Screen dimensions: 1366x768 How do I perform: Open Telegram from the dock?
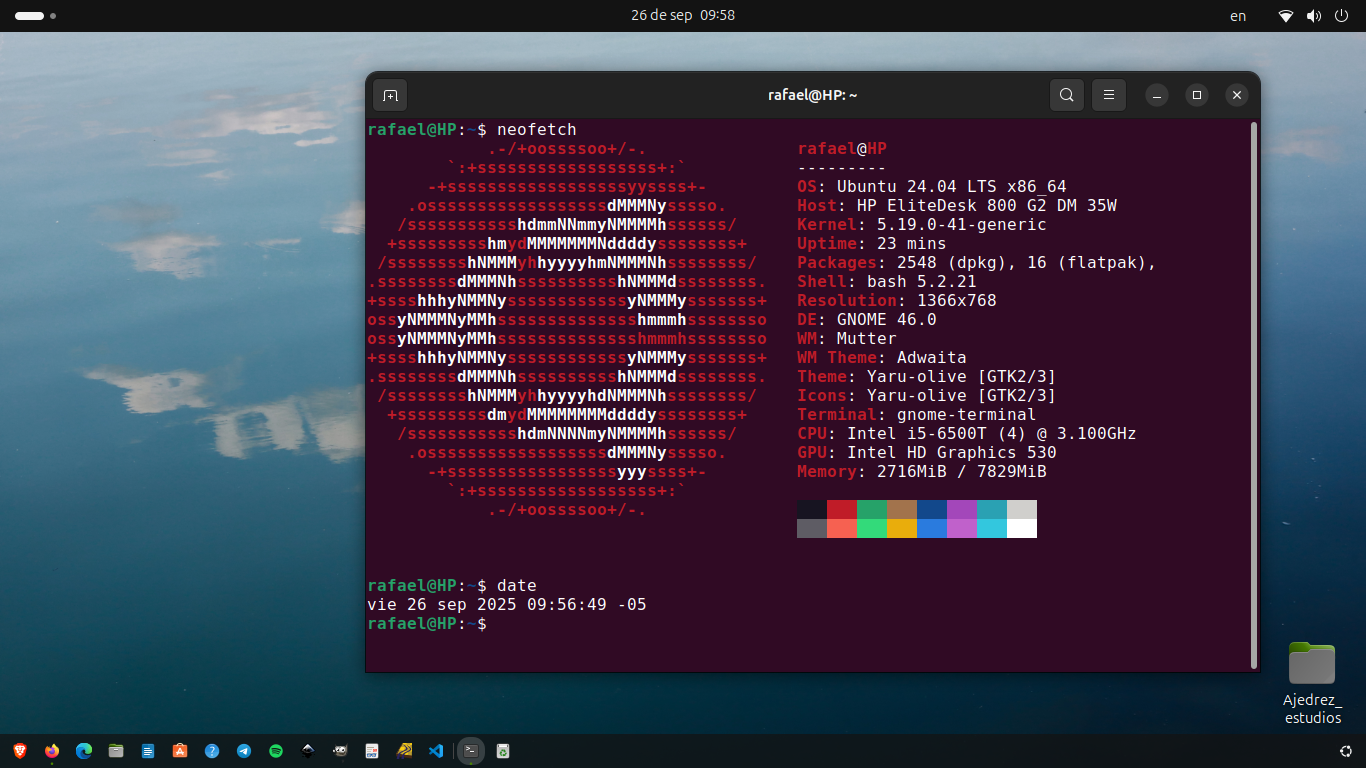(x=244, y=750)
